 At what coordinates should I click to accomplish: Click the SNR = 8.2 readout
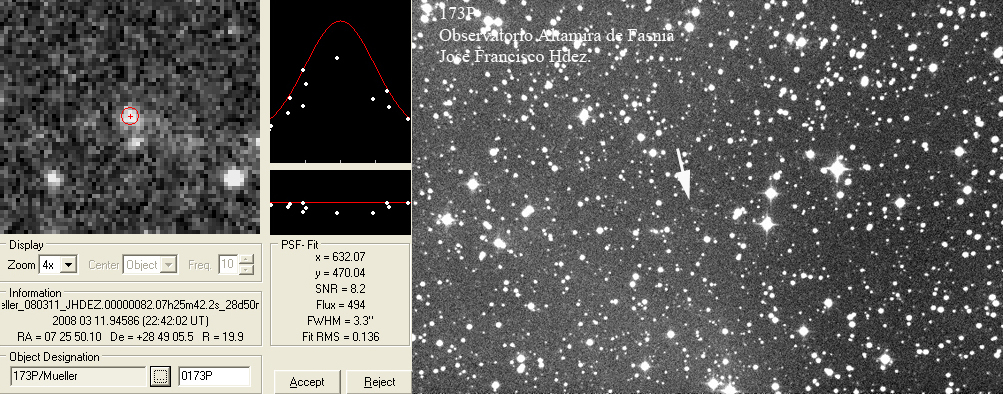(341, 288)
